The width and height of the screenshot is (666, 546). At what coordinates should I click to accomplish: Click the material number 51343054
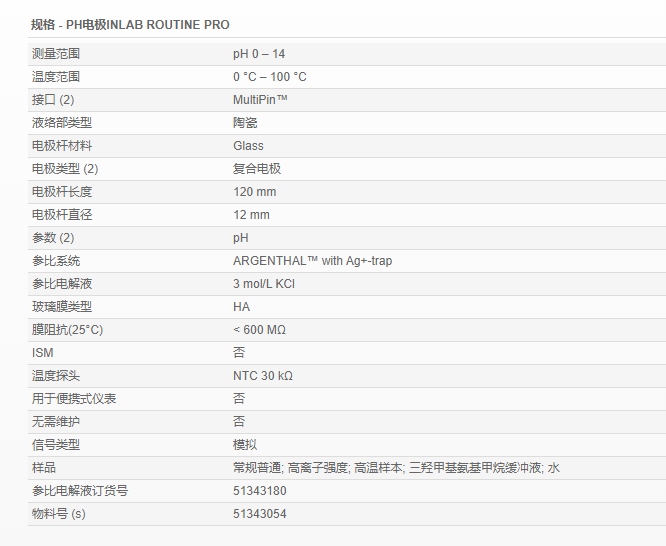(259, 514)
